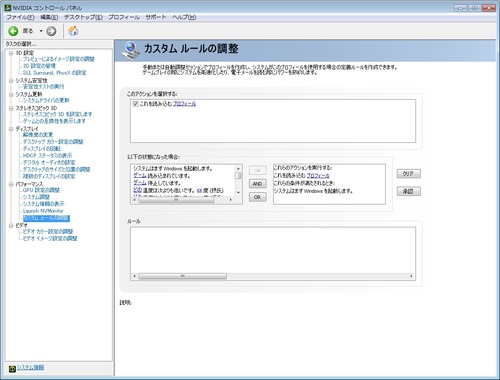The height and width of the screenshot is (380, 500).
Task: Click the クリア button
Action: point(409,174)
